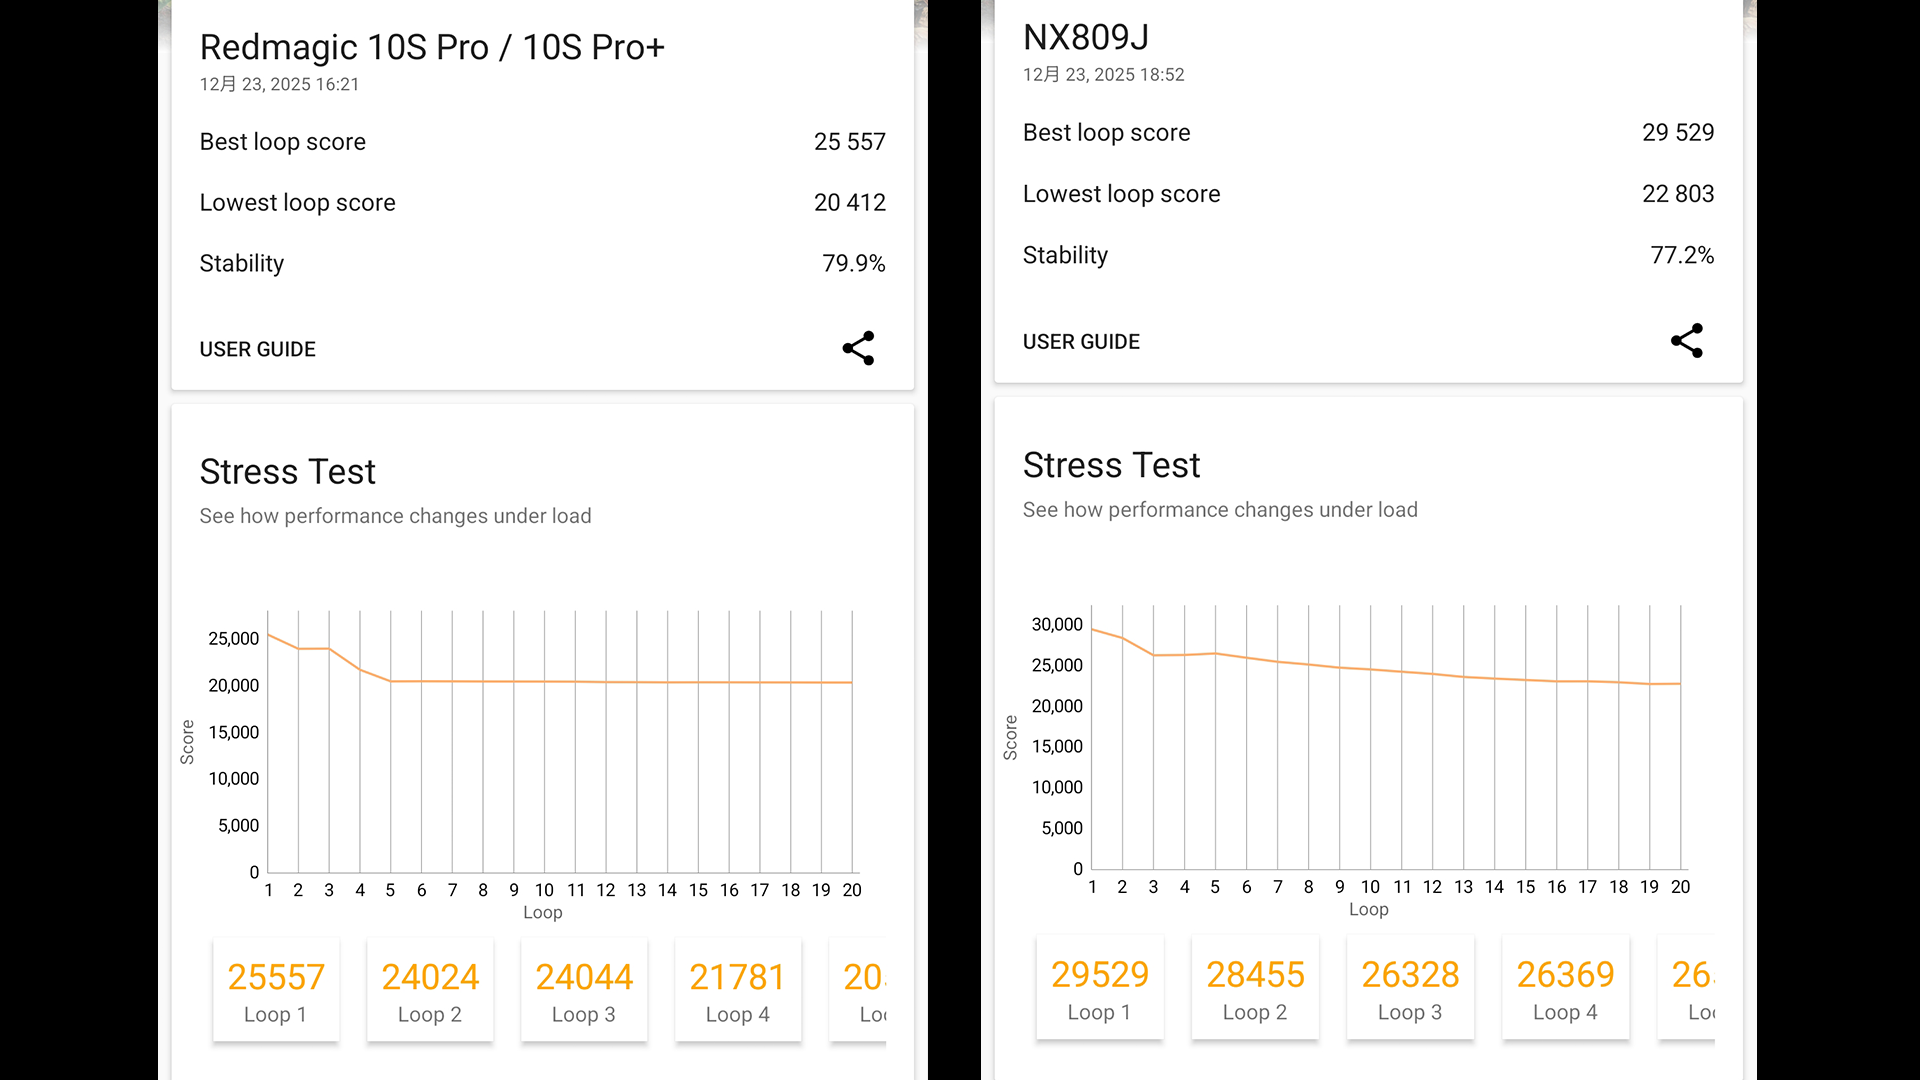Open USER GUIDE on Redmagic card
The width and height of the screenshot is (1920, 1080).
tap(257, 349)
